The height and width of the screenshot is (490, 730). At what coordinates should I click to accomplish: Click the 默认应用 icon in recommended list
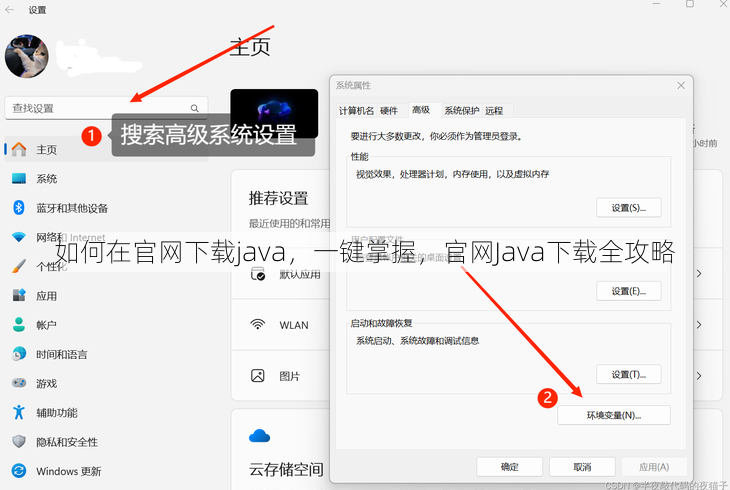[258, 274]
